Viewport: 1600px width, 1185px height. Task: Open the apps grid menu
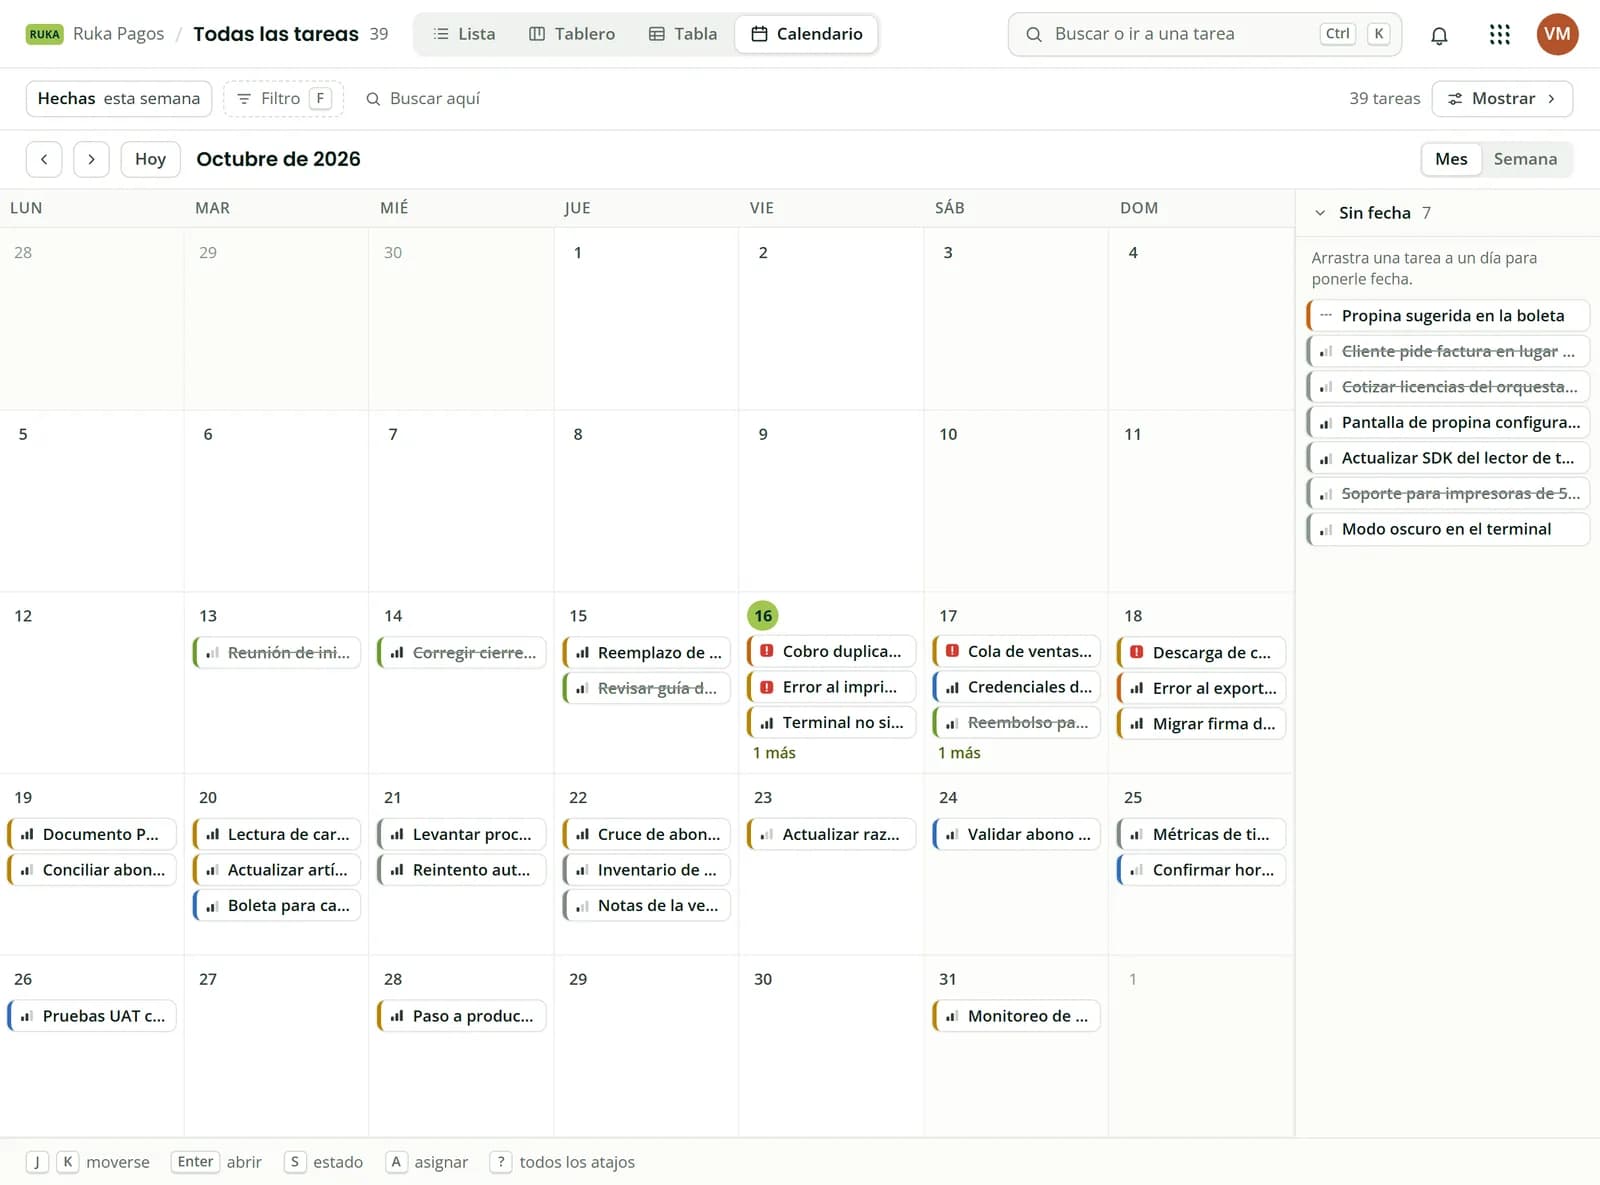pos(1499,35)
